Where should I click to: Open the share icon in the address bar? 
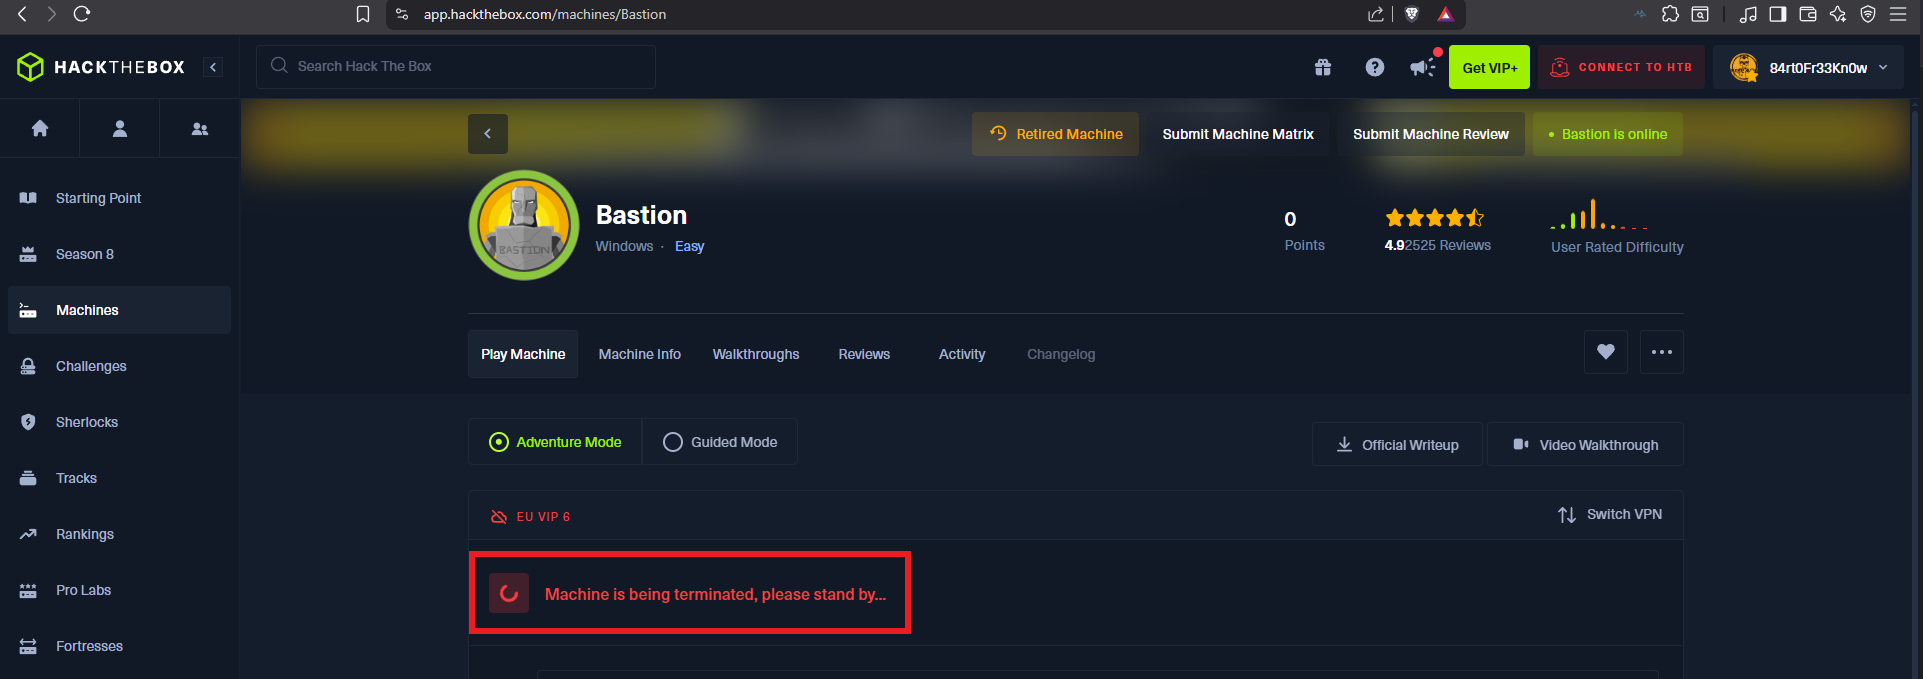click(1376, 14)
